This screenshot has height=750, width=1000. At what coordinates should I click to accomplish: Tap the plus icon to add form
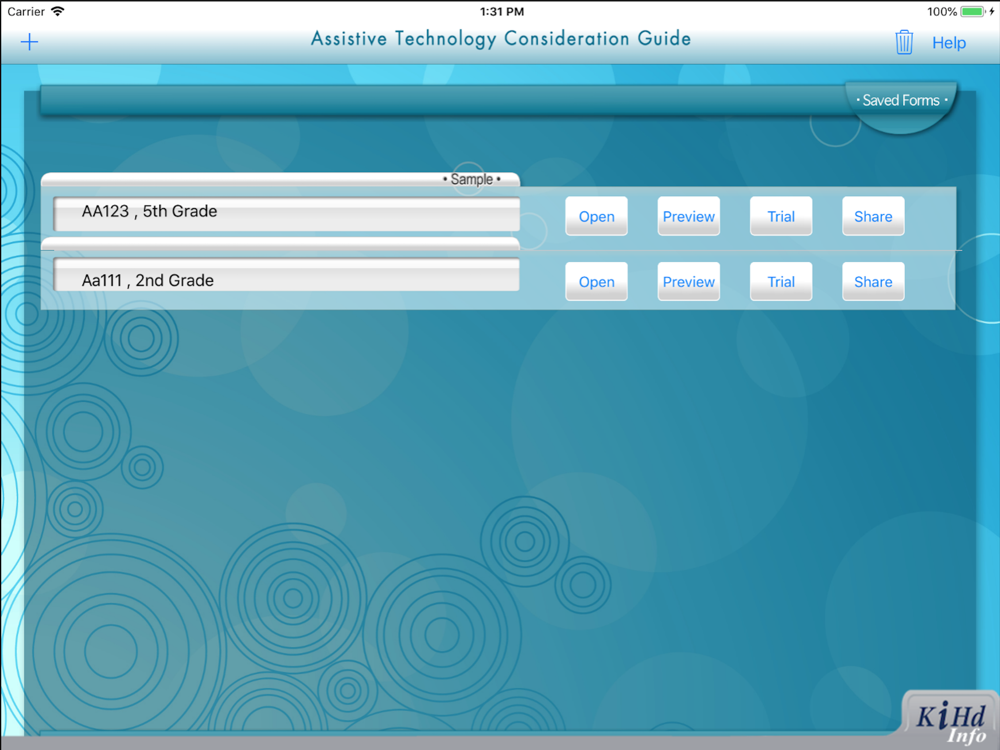[29, 43]
